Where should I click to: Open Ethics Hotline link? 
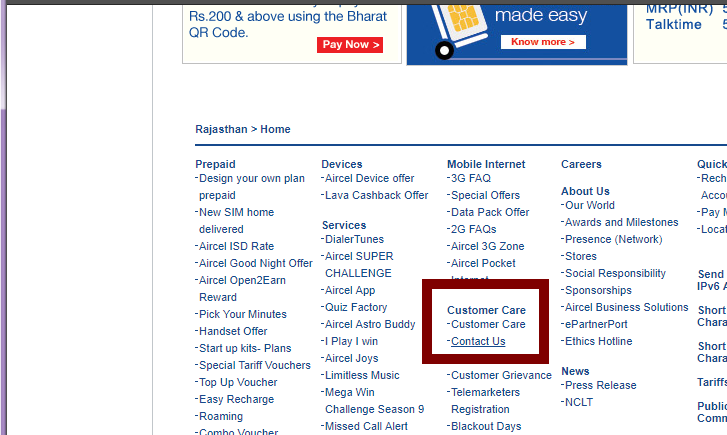point(599,341)
